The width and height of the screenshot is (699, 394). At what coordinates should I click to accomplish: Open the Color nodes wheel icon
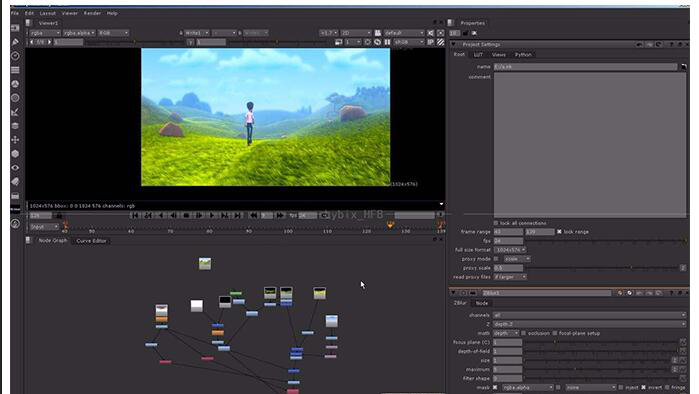tap(15, 84)
